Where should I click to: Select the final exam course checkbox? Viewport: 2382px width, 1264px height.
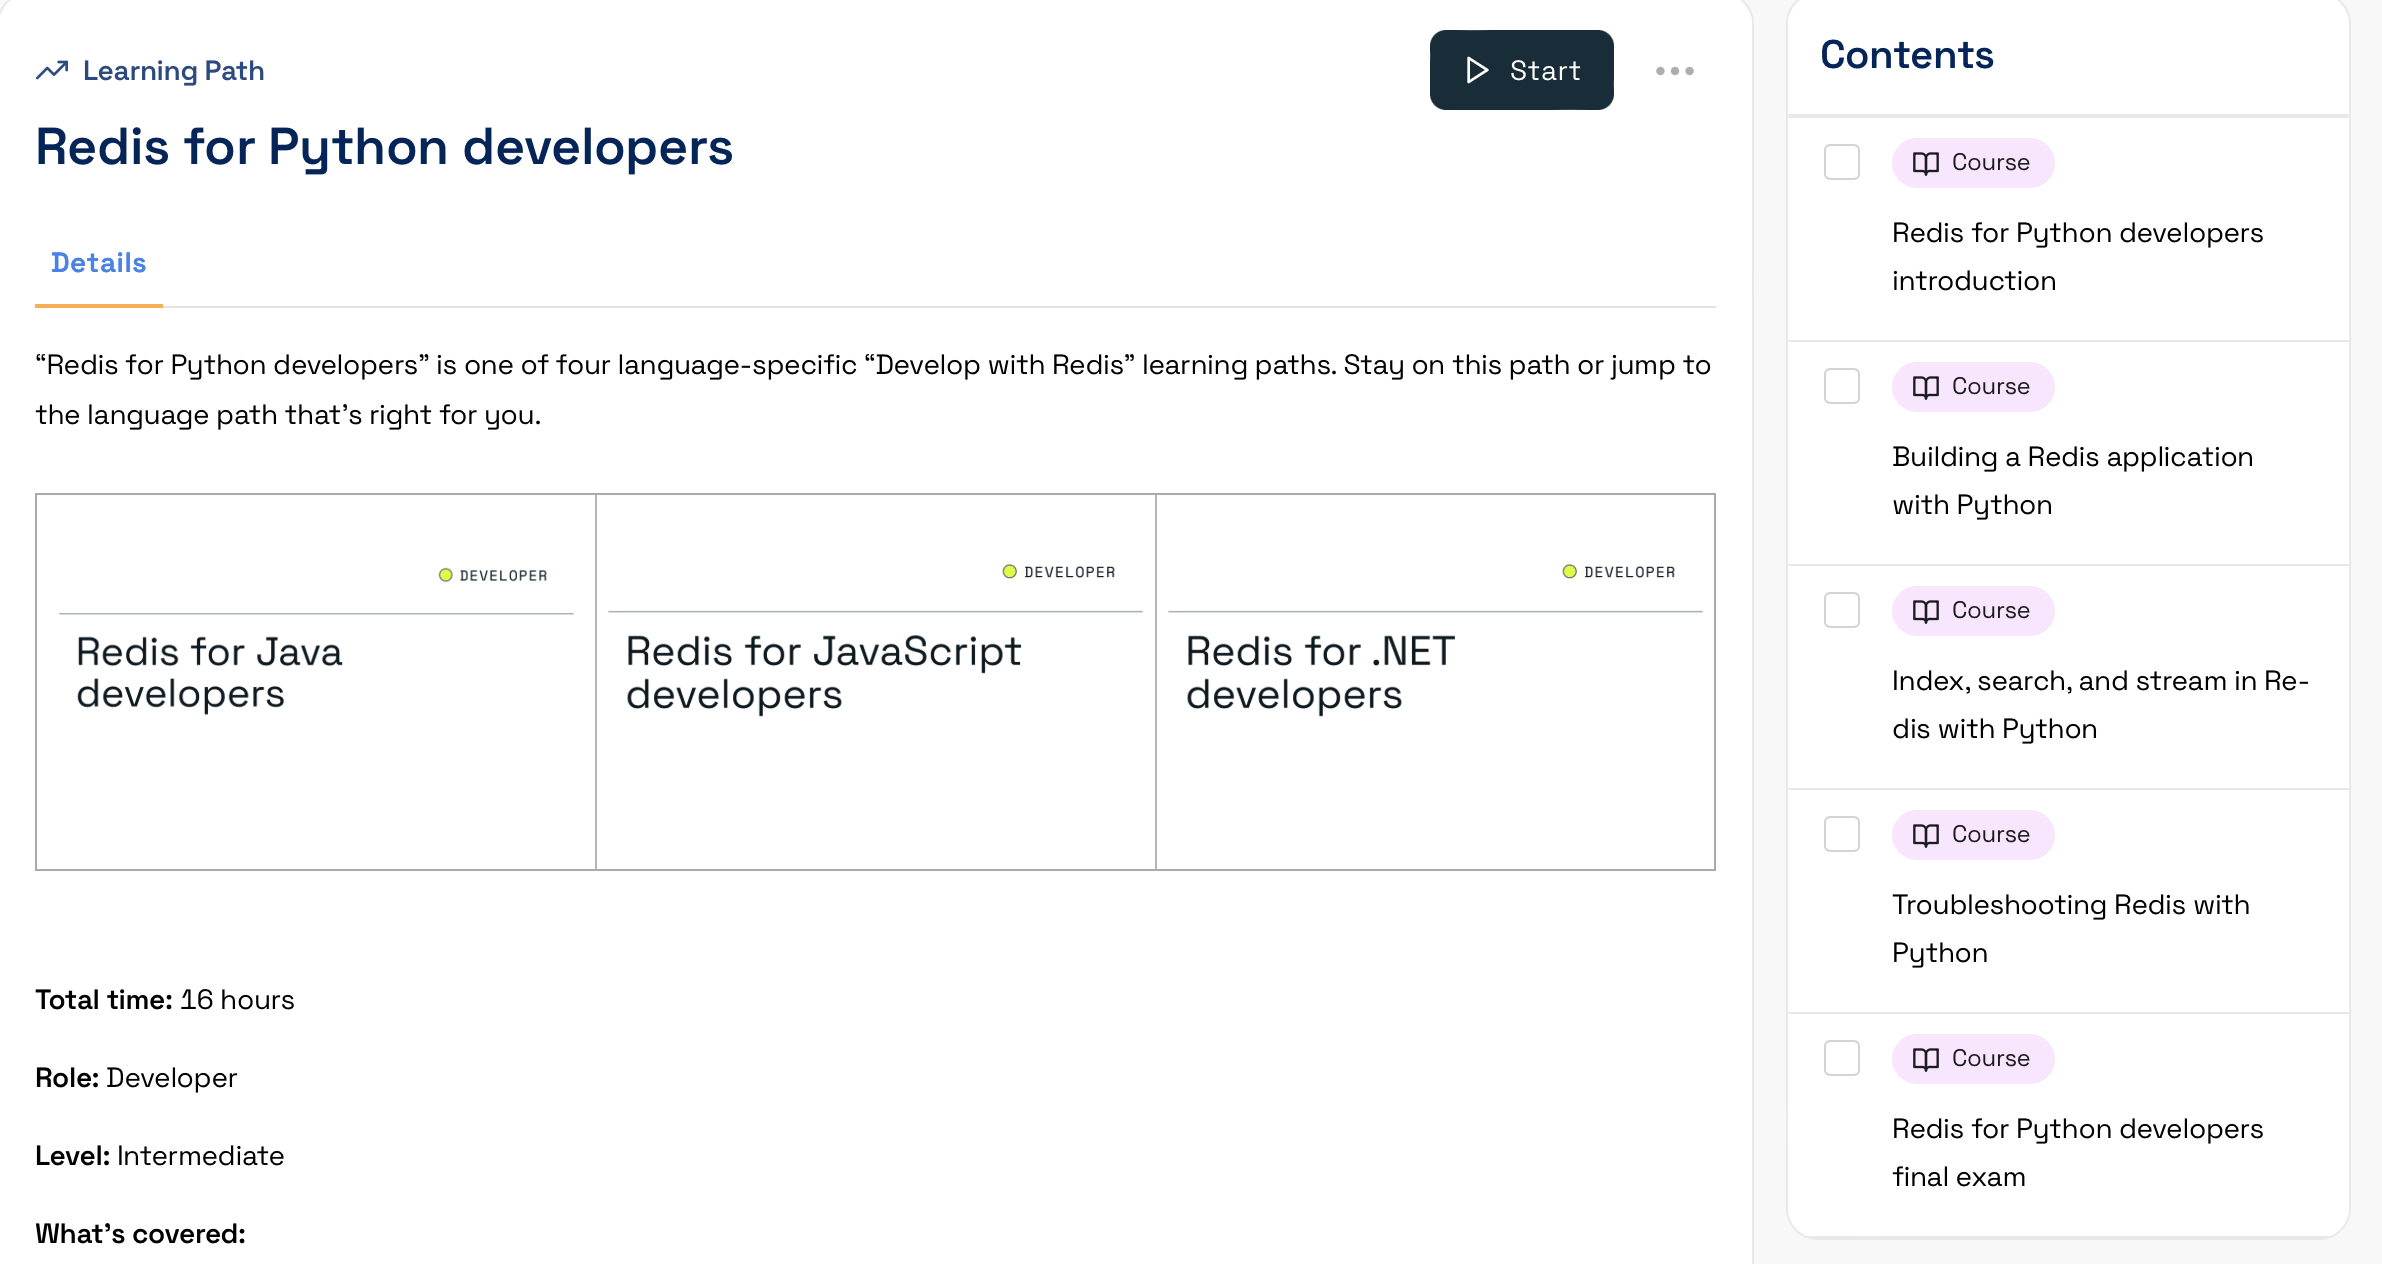[1841, 1058]
